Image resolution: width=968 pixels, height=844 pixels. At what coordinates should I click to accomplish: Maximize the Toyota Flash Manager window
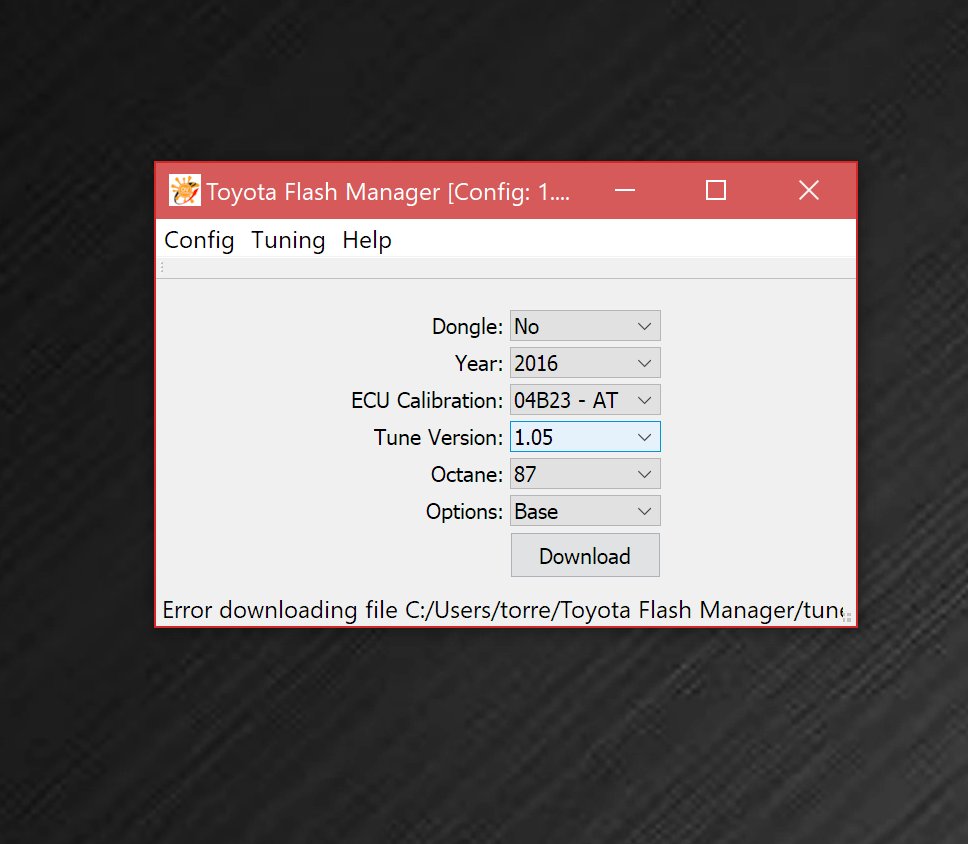click(716, 190)
